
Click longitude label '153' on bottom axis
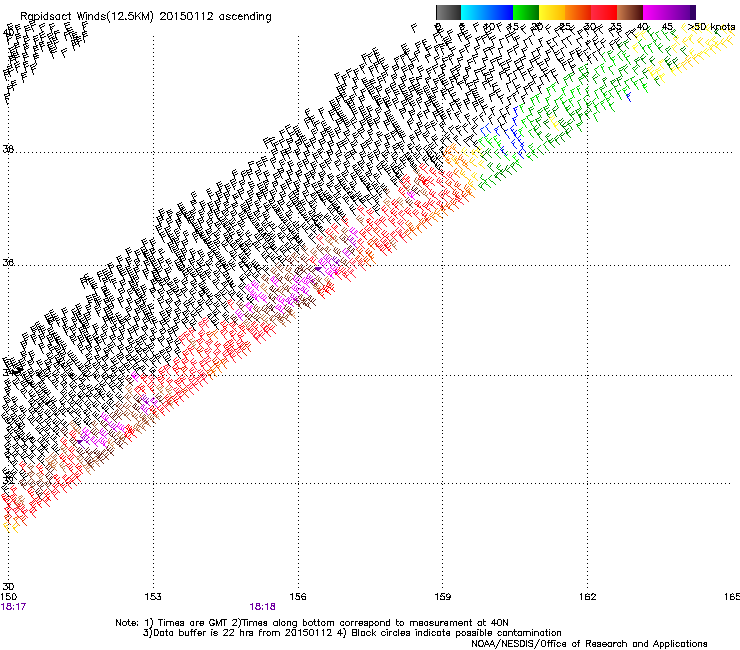click(153, 597)
